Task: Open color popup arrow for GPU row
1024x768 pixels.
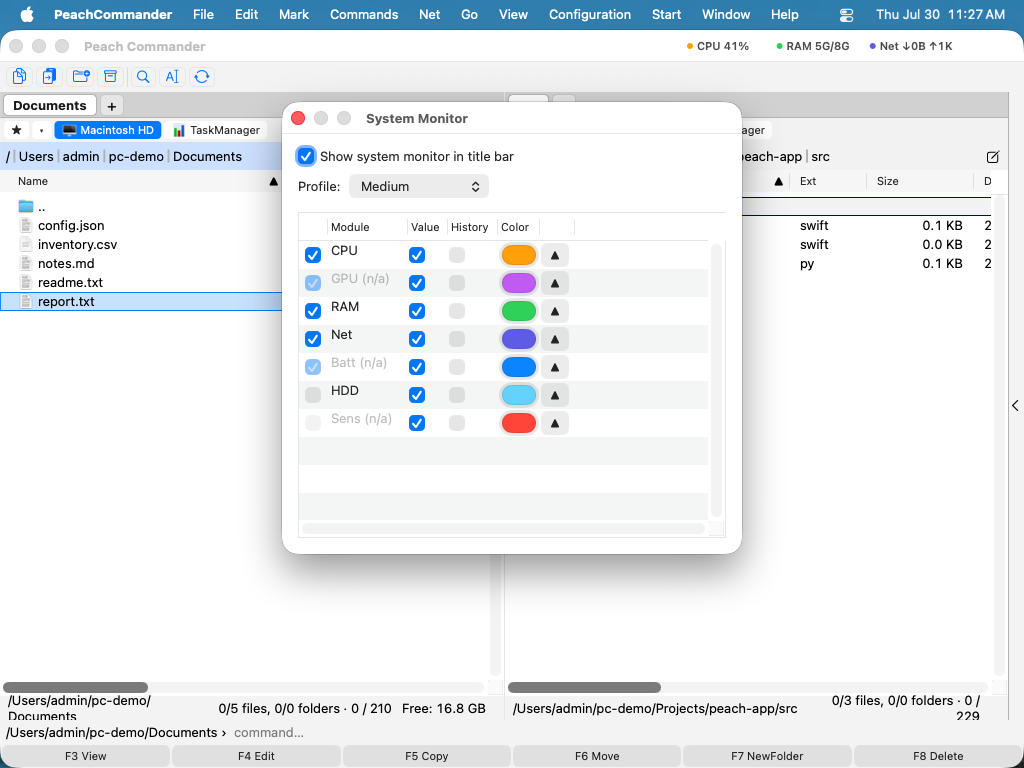Action: point(554,283)
